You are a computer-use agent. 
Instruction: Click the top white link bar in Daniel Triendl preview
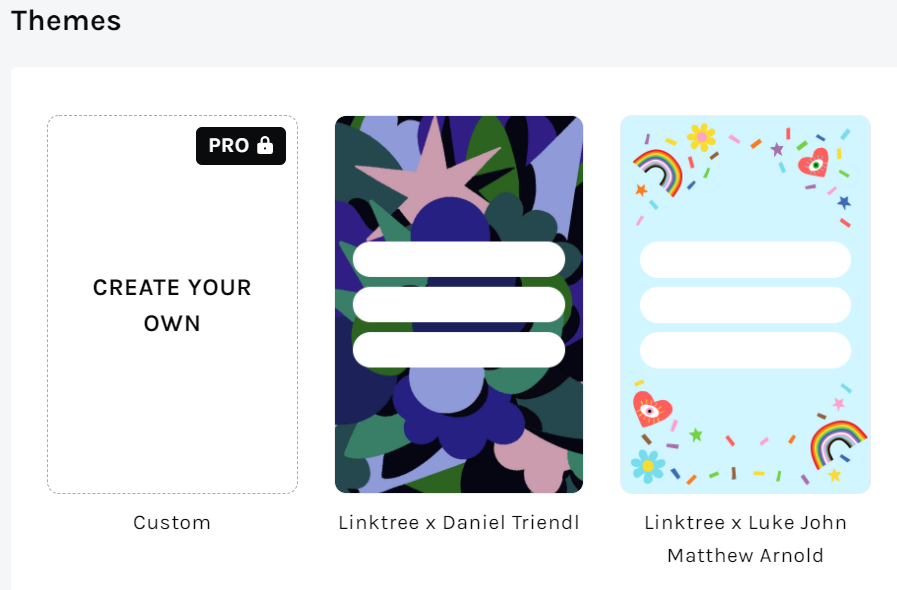[x=458, y=259]
